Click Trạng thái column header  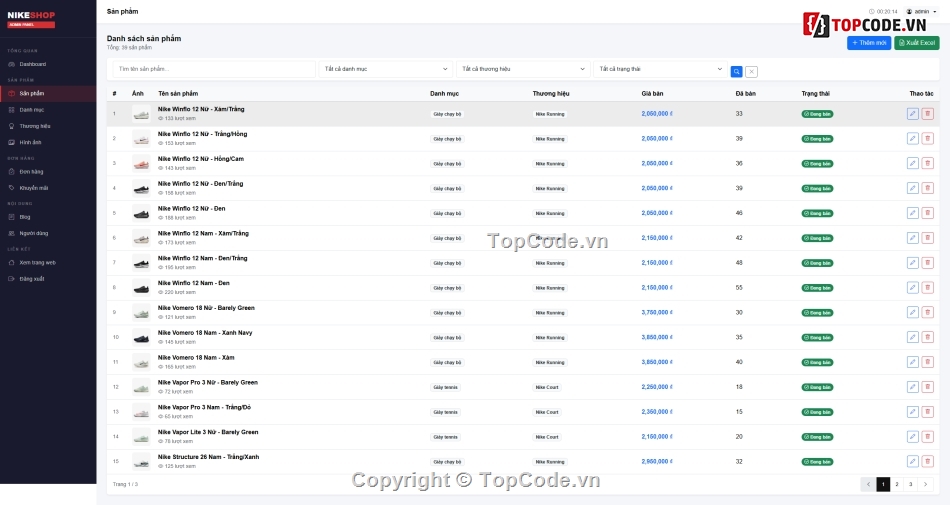[x=815, y=94]
